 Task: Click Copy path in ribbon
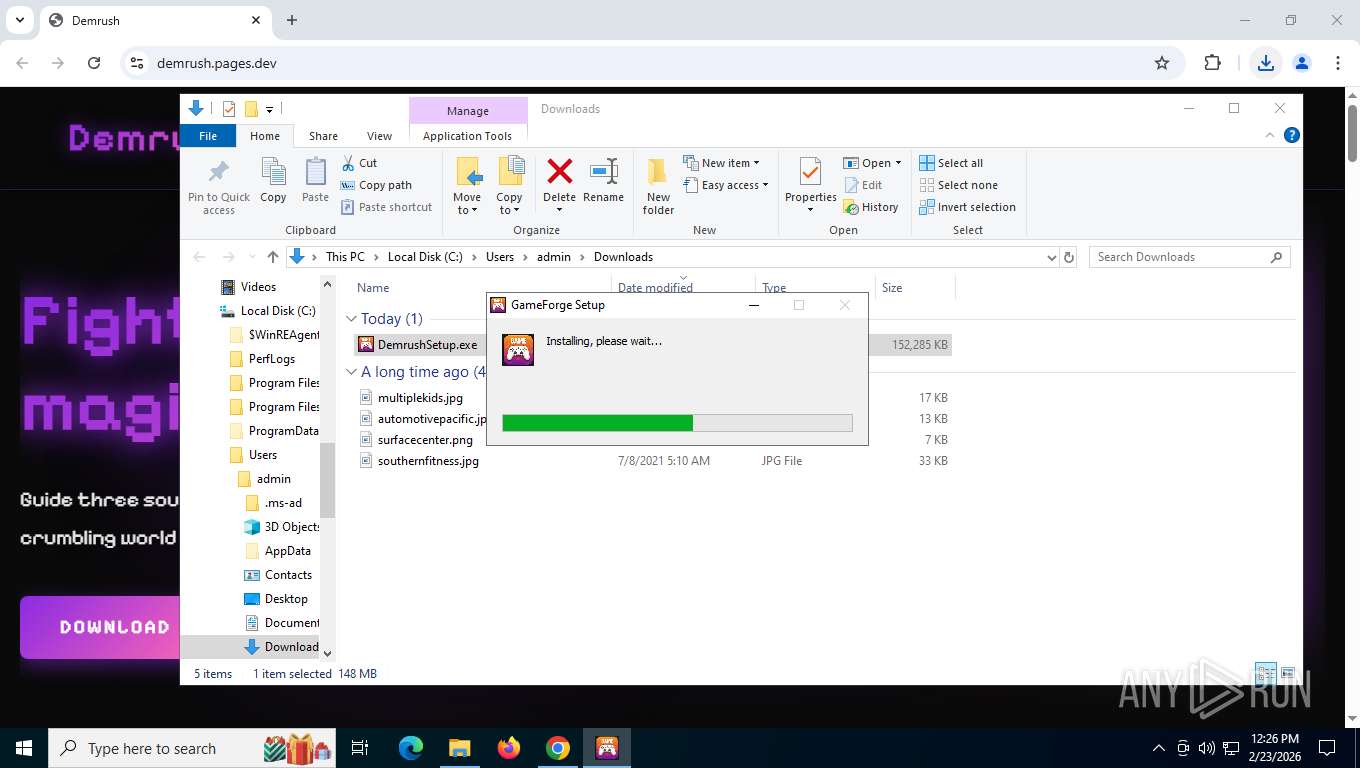[376, 185]
